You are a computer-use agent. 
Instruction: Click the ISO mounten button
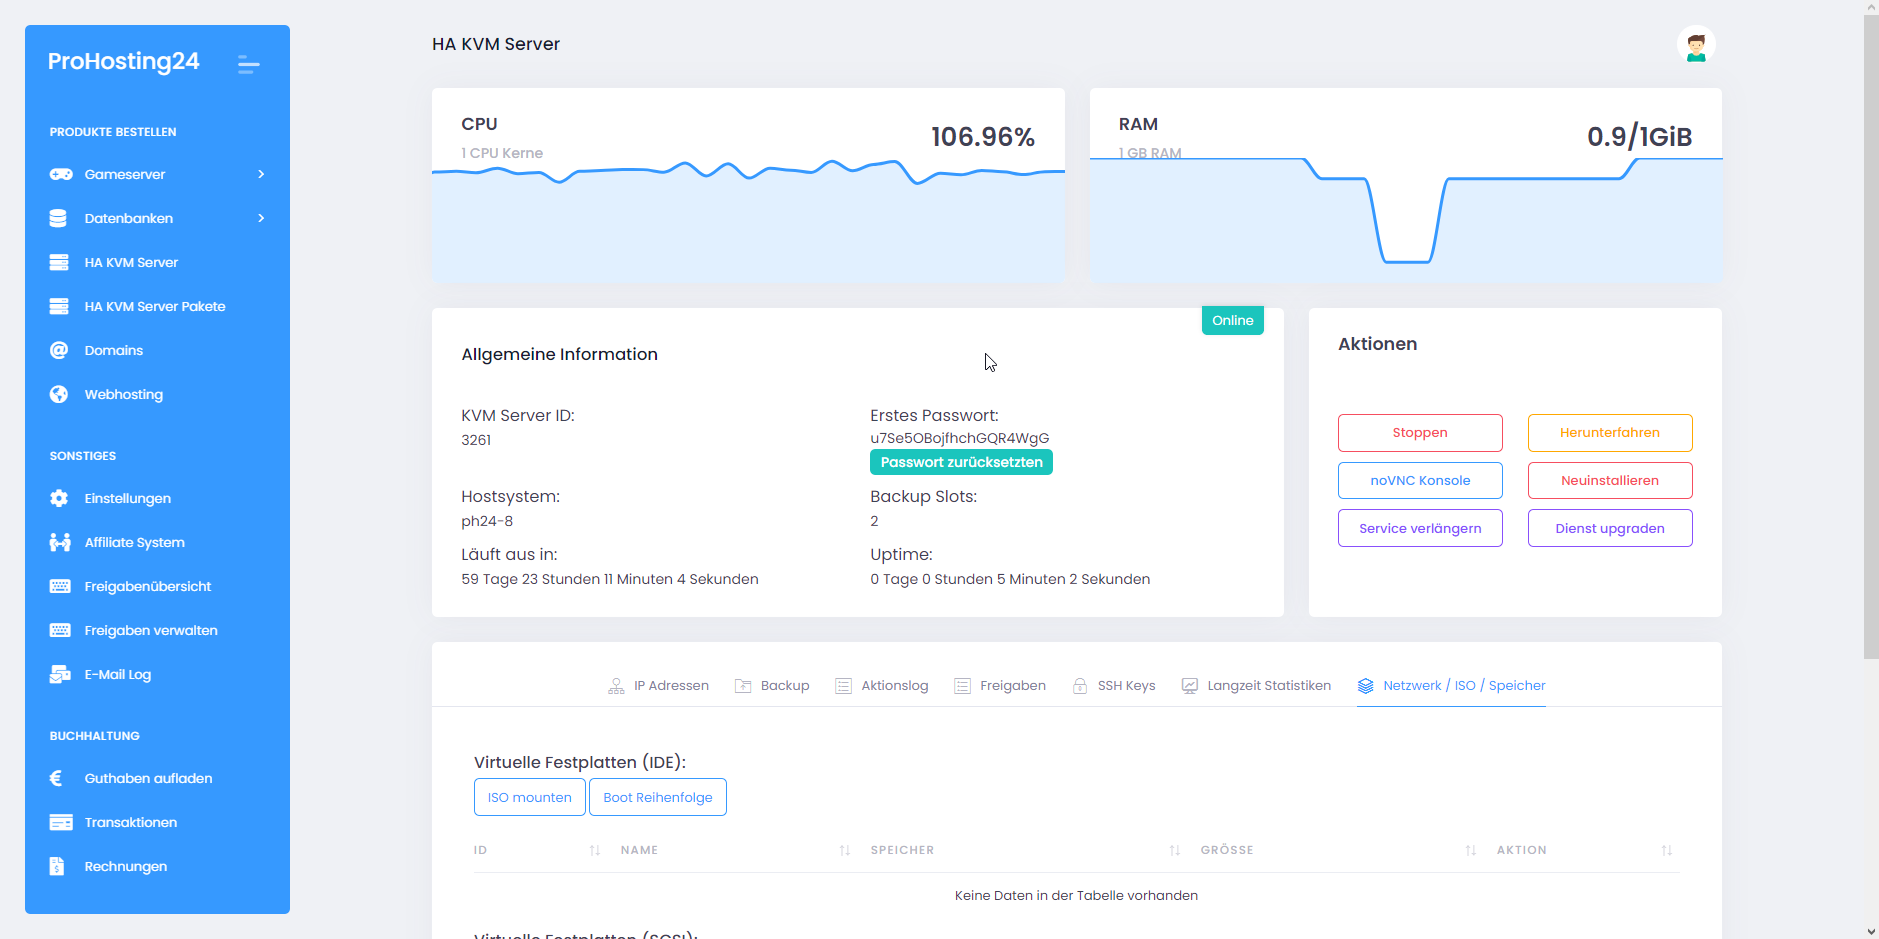coord(529,797)
